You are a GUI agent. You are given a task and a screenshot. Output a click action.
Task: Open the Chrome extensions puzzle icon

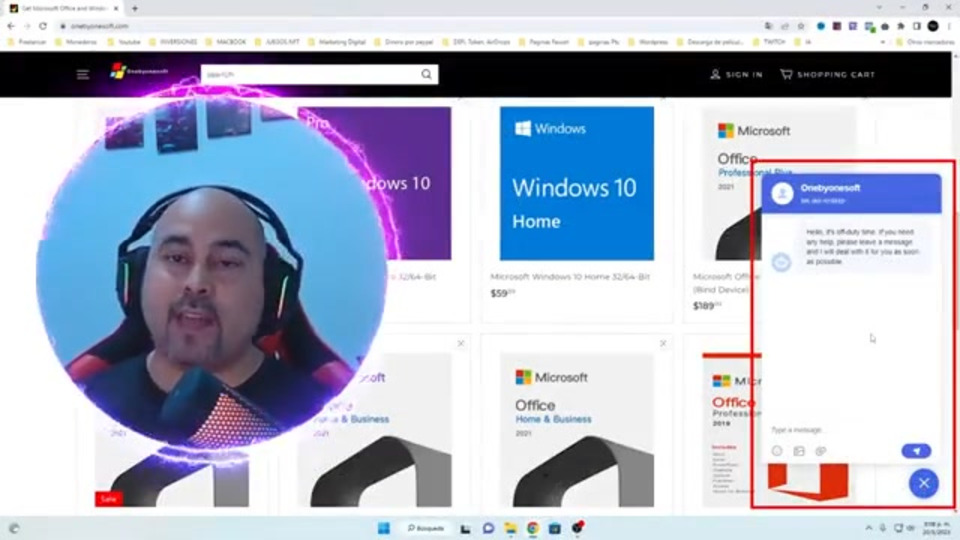901,26
